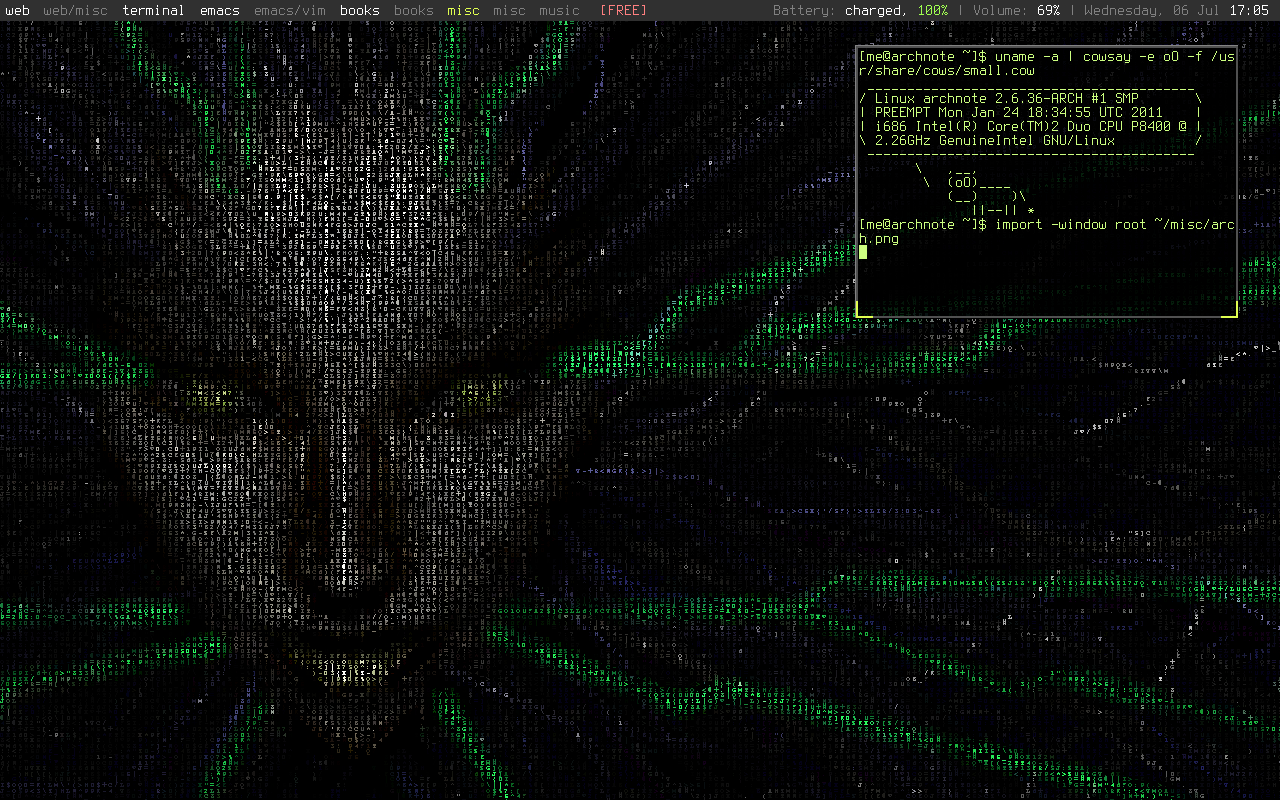Viewport: 1280px width, 800px height.
Task: Click the dimmed grey misc workspace tag
Action: (509, 11)
